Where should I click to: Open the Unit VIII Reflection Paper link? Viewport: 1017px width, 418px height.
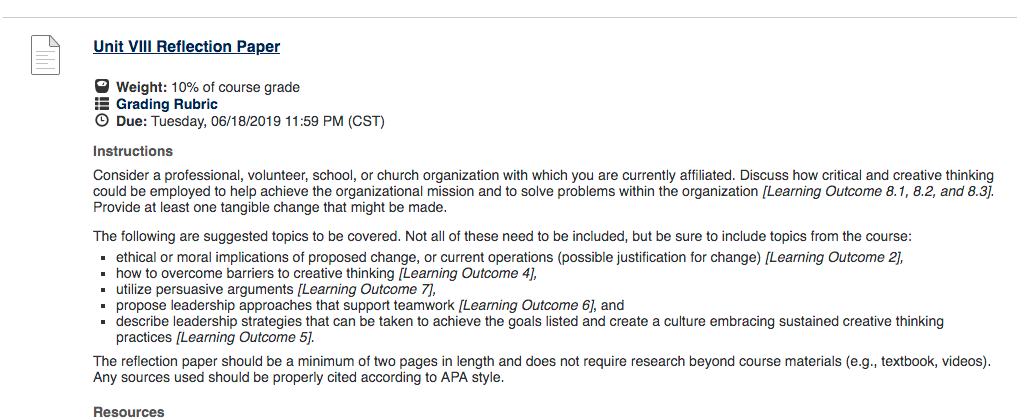pyautogui.click(x=187, y=47)
